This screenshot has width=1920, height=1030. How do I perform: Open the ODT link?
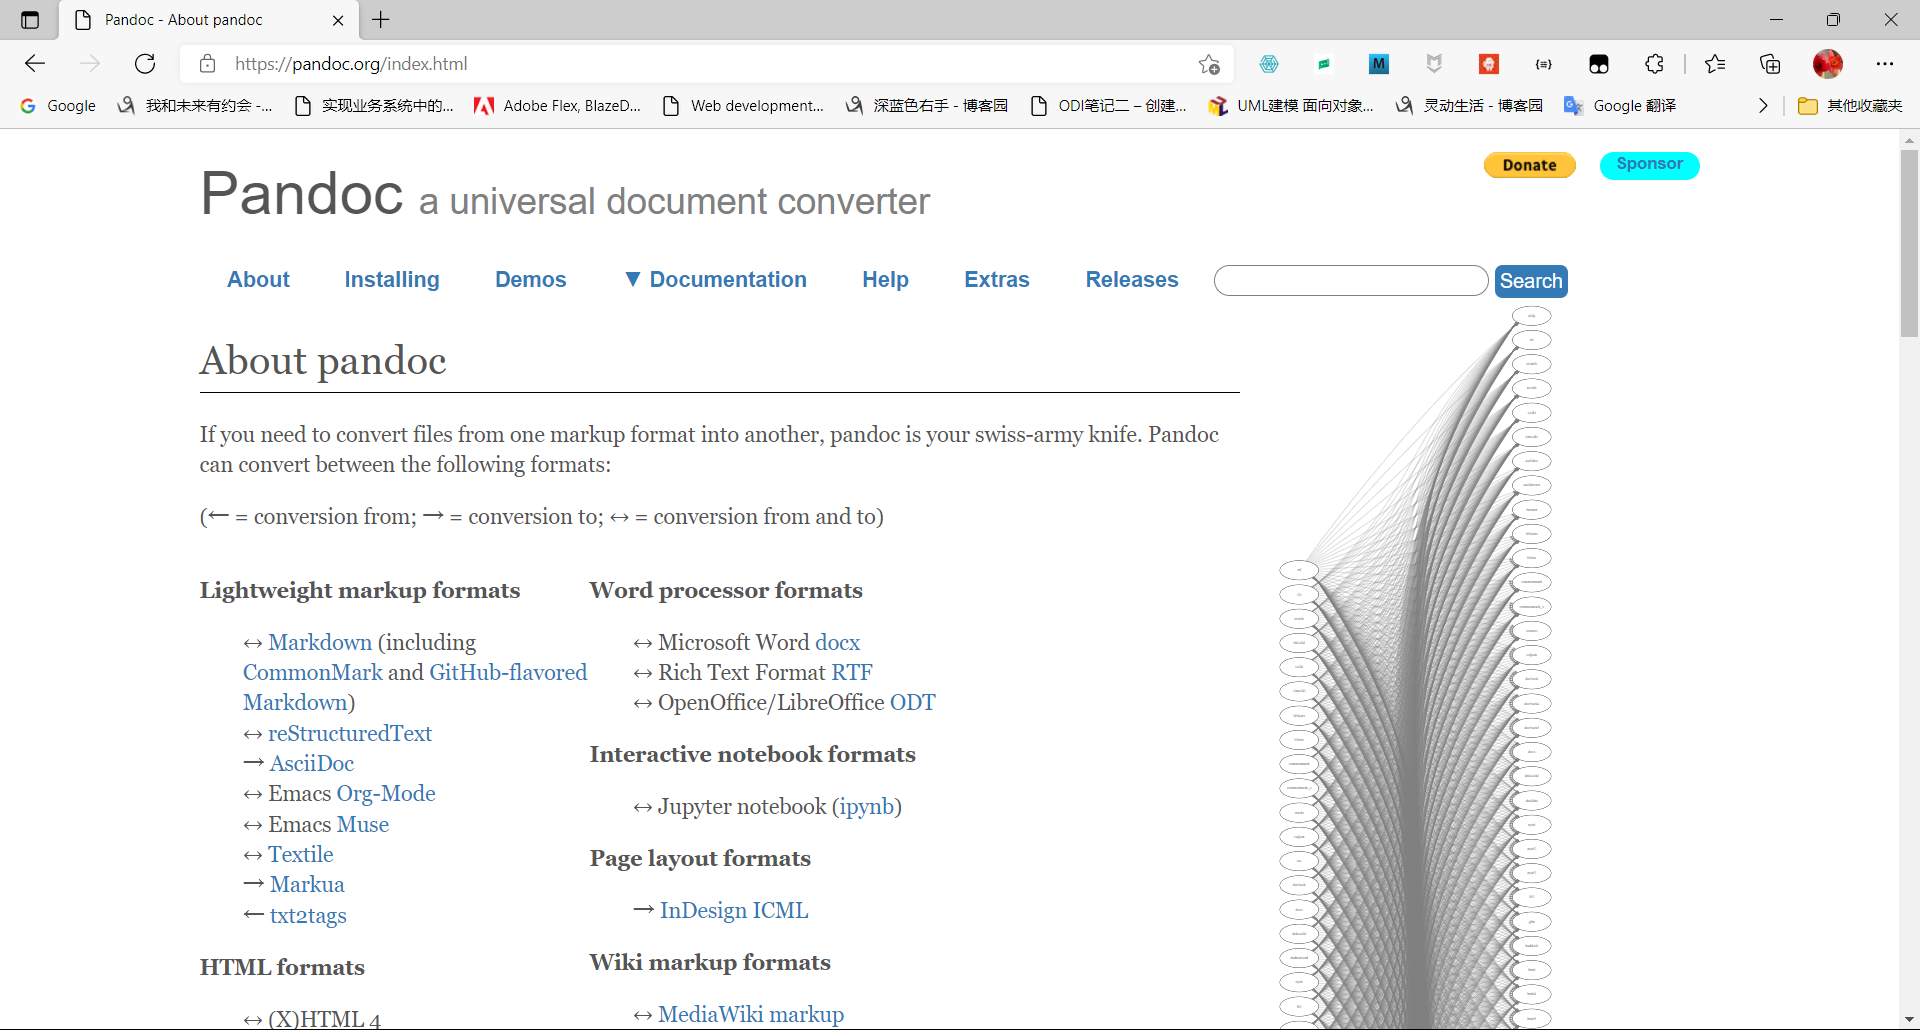click(913, 703)
